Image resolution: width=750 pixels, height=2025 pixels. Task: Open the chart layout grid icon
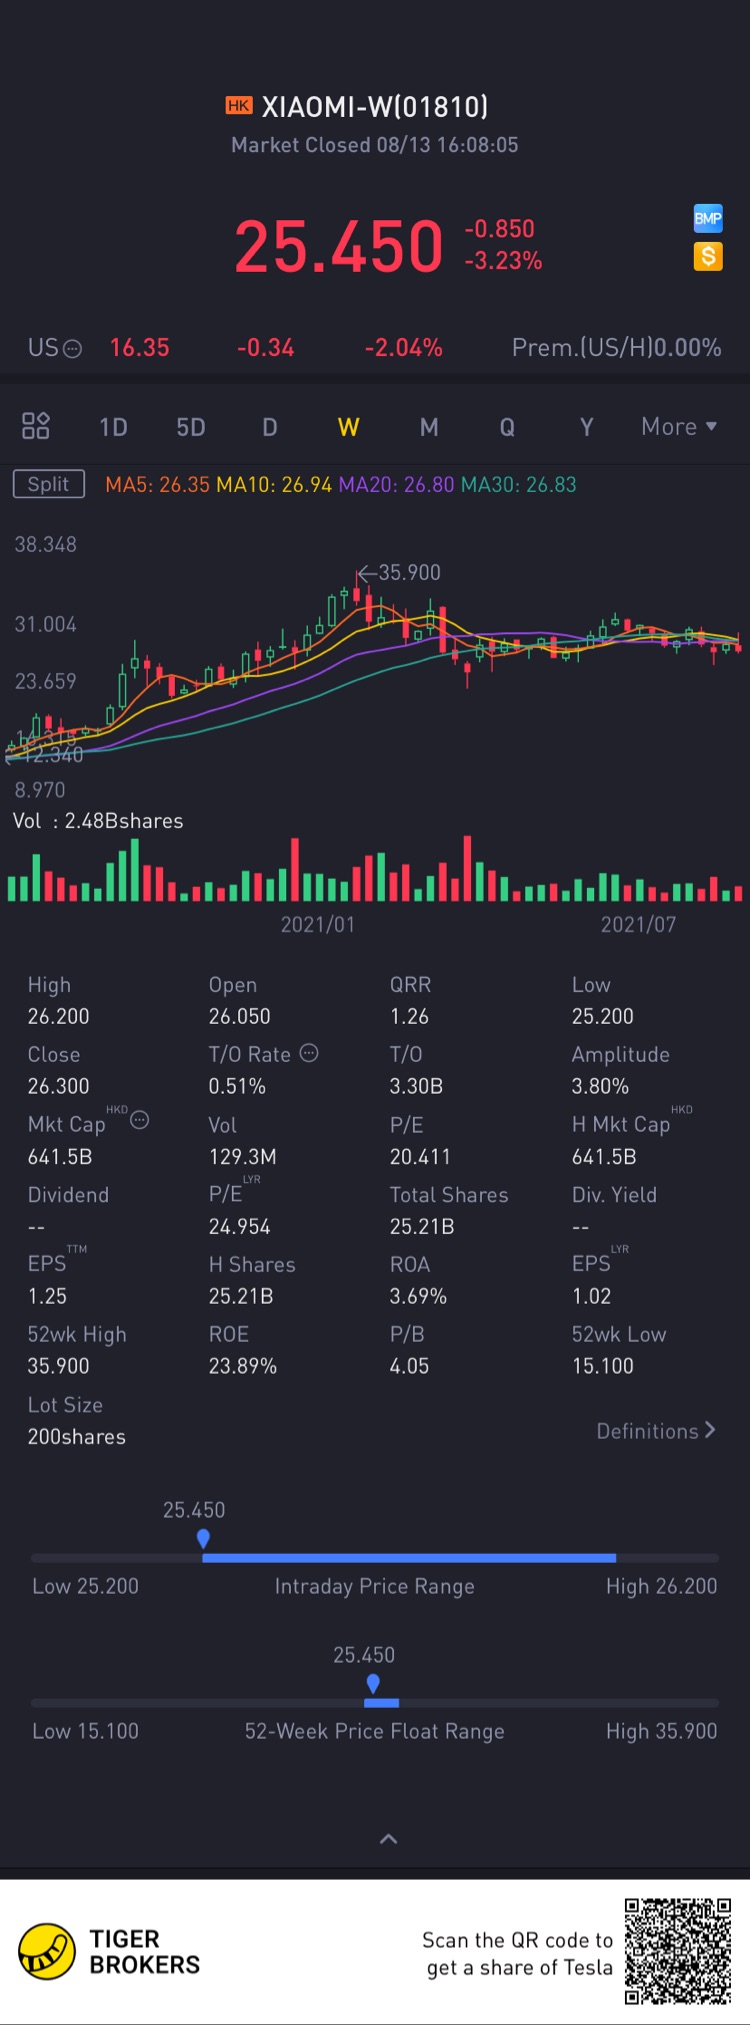click(x=36, y=426)
